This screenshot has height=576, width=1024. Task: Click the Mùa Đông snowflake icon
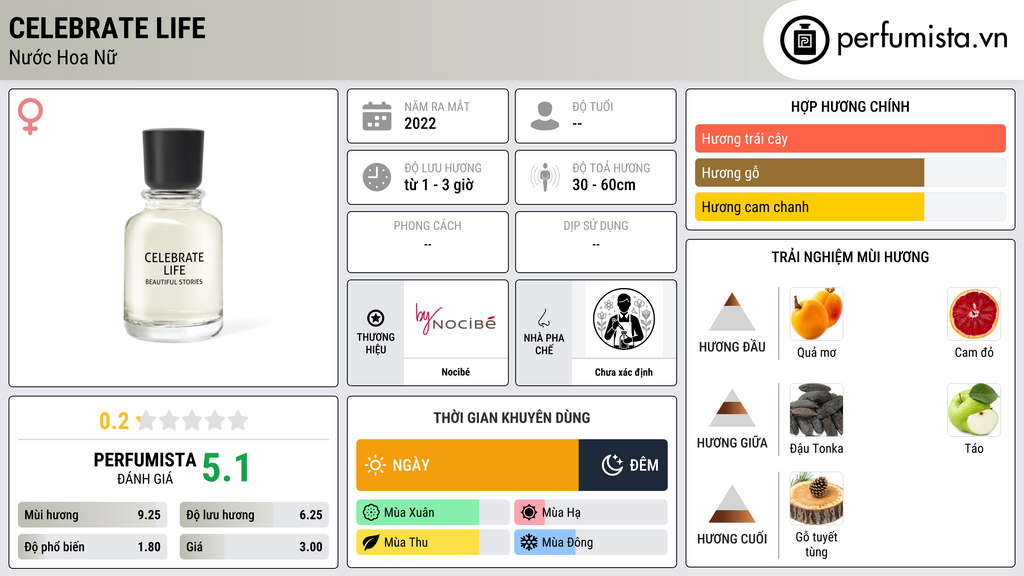(529, 542)
